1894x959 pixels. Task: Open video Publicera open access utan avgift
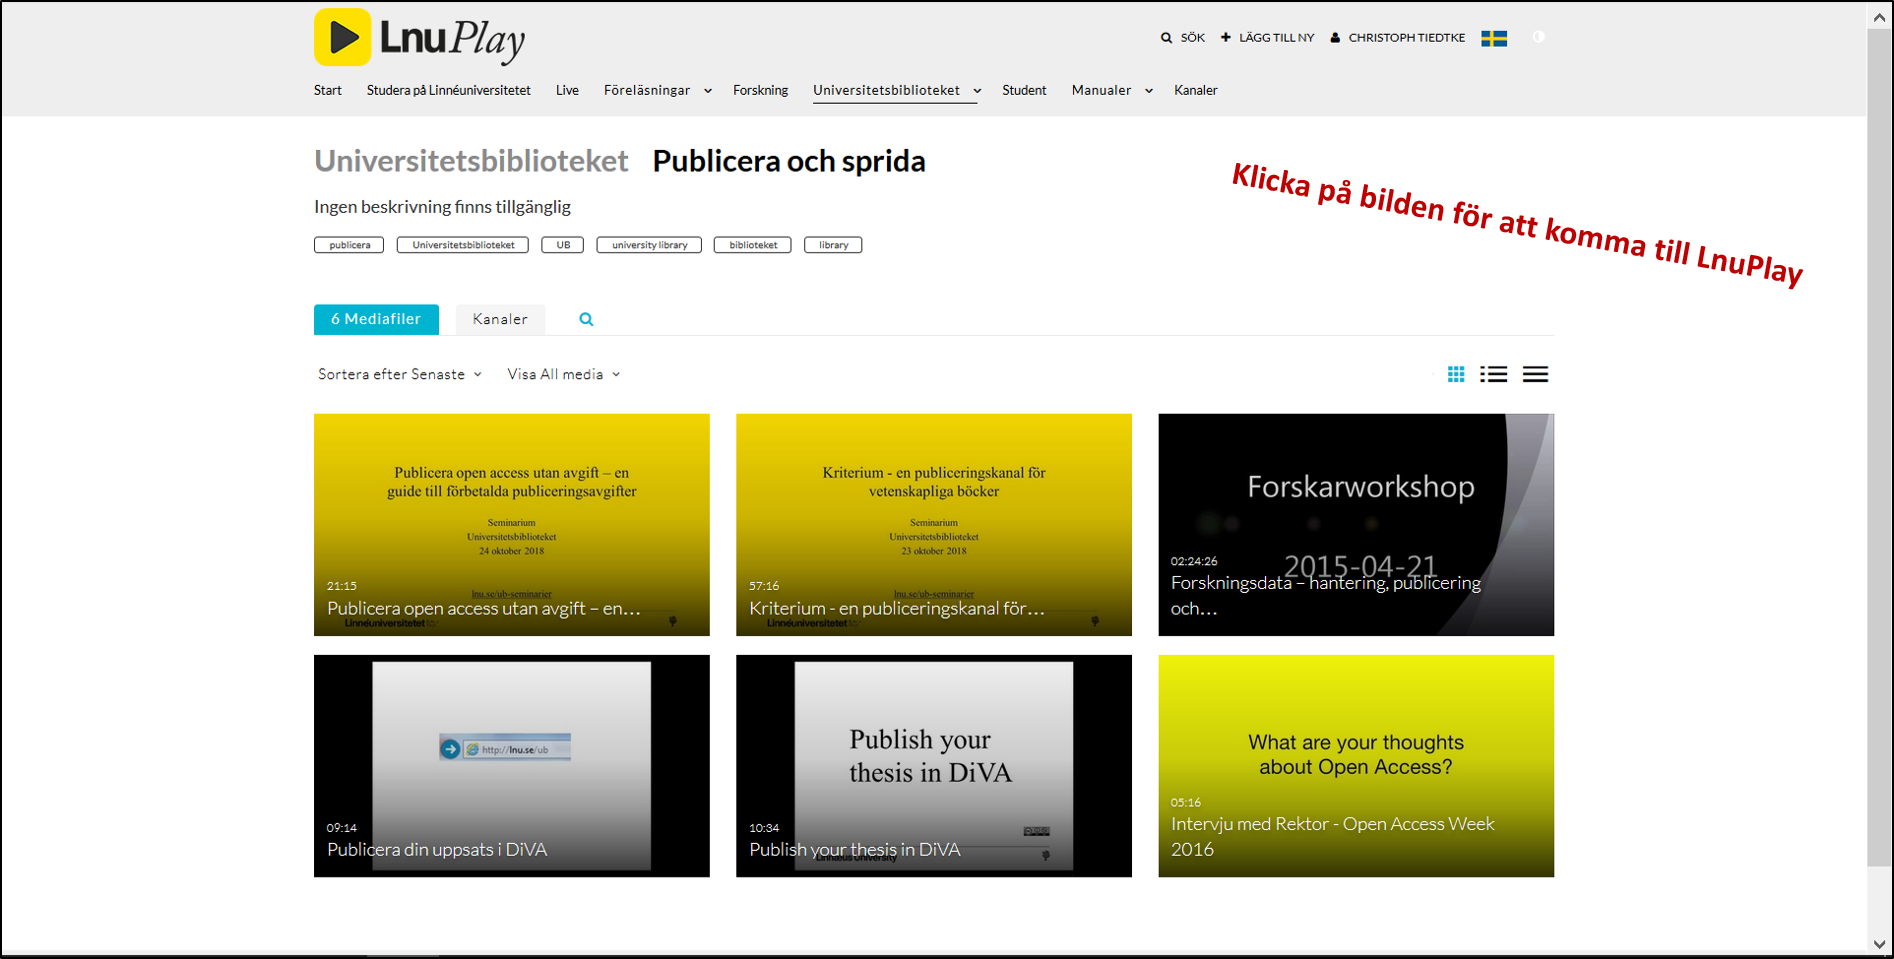[512, 525]
